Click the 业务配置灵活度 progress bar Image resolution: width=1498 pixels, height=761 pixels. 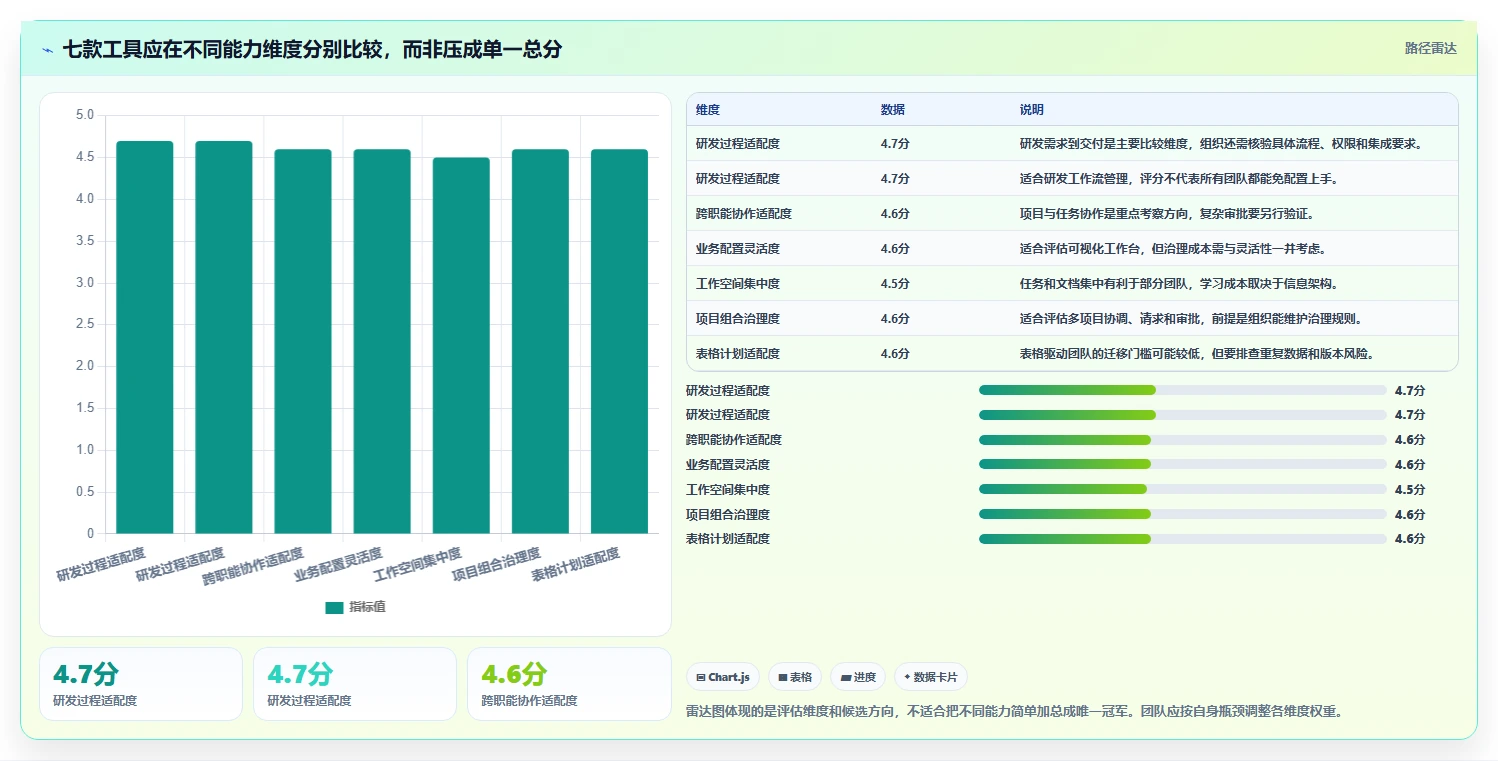pyautogui.click(x=1183, y=465)
